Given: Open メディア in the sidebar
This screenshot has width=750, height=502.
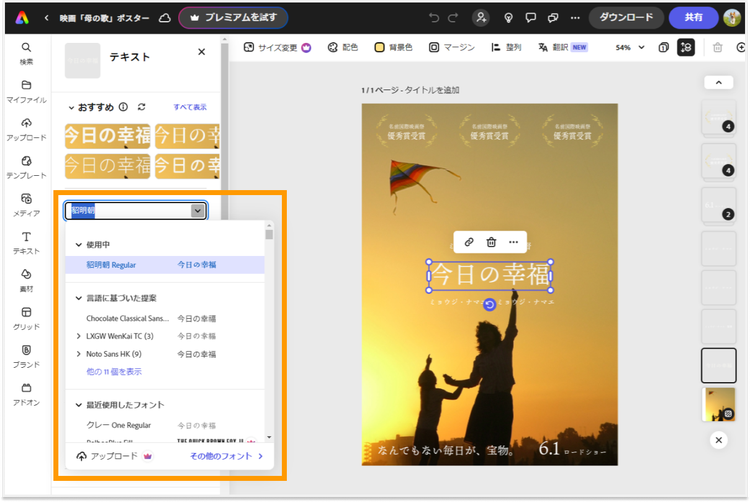Looking at the screenshot, I should [x=26, y=205].
